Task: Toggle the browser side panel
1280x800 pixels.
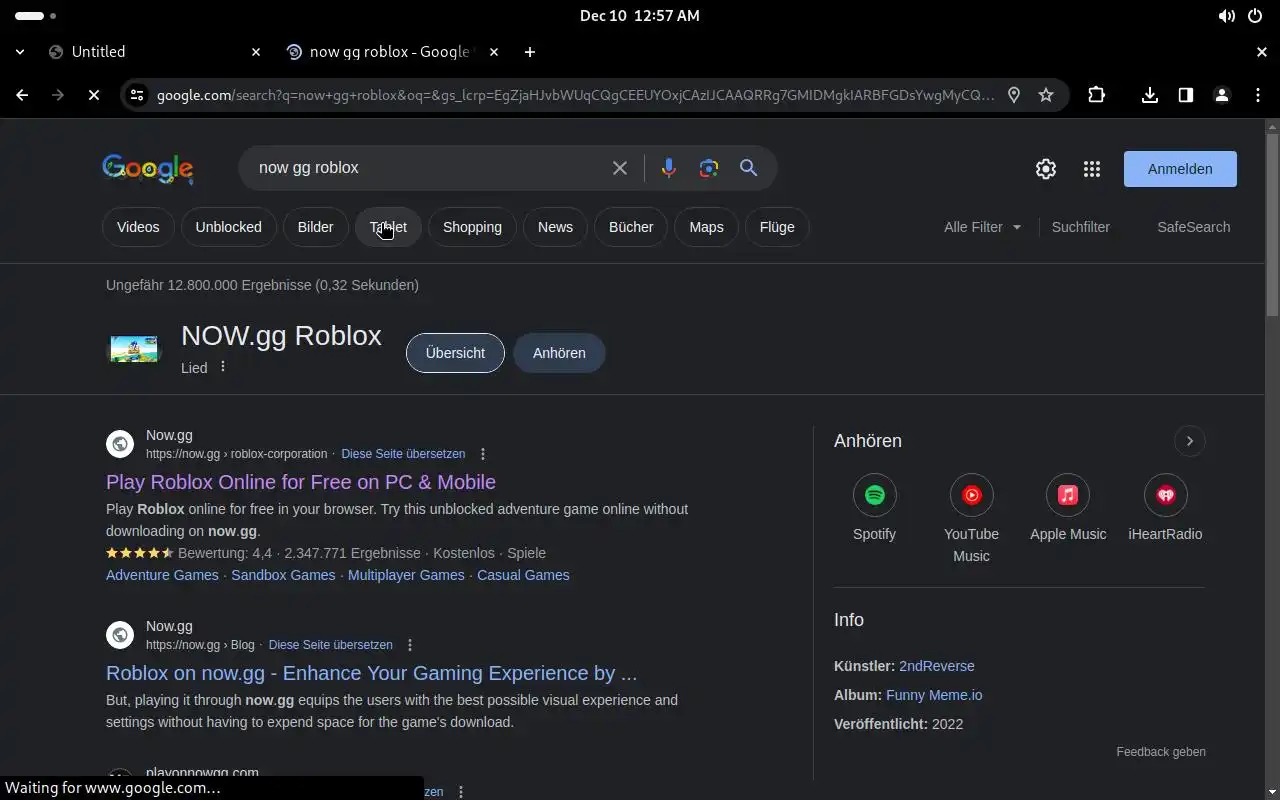Action: click(x=1186, y=95)
